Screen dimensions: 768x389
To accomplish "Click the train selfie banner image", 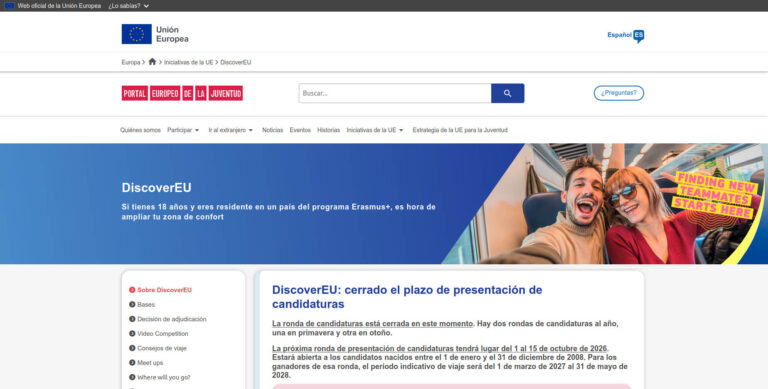I will click(x=604, y=204).
